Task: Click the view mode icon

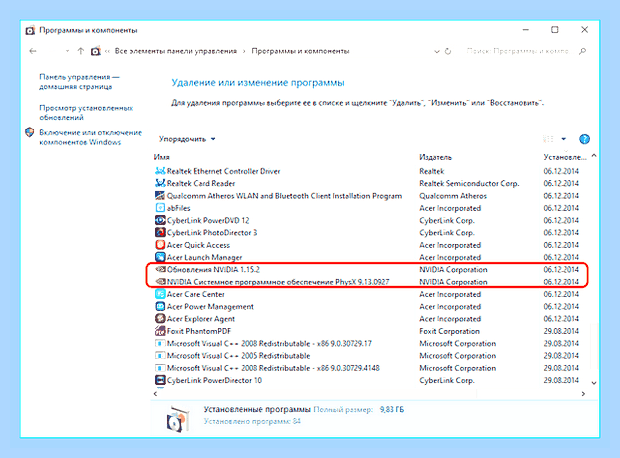Action: pos(548,139)
